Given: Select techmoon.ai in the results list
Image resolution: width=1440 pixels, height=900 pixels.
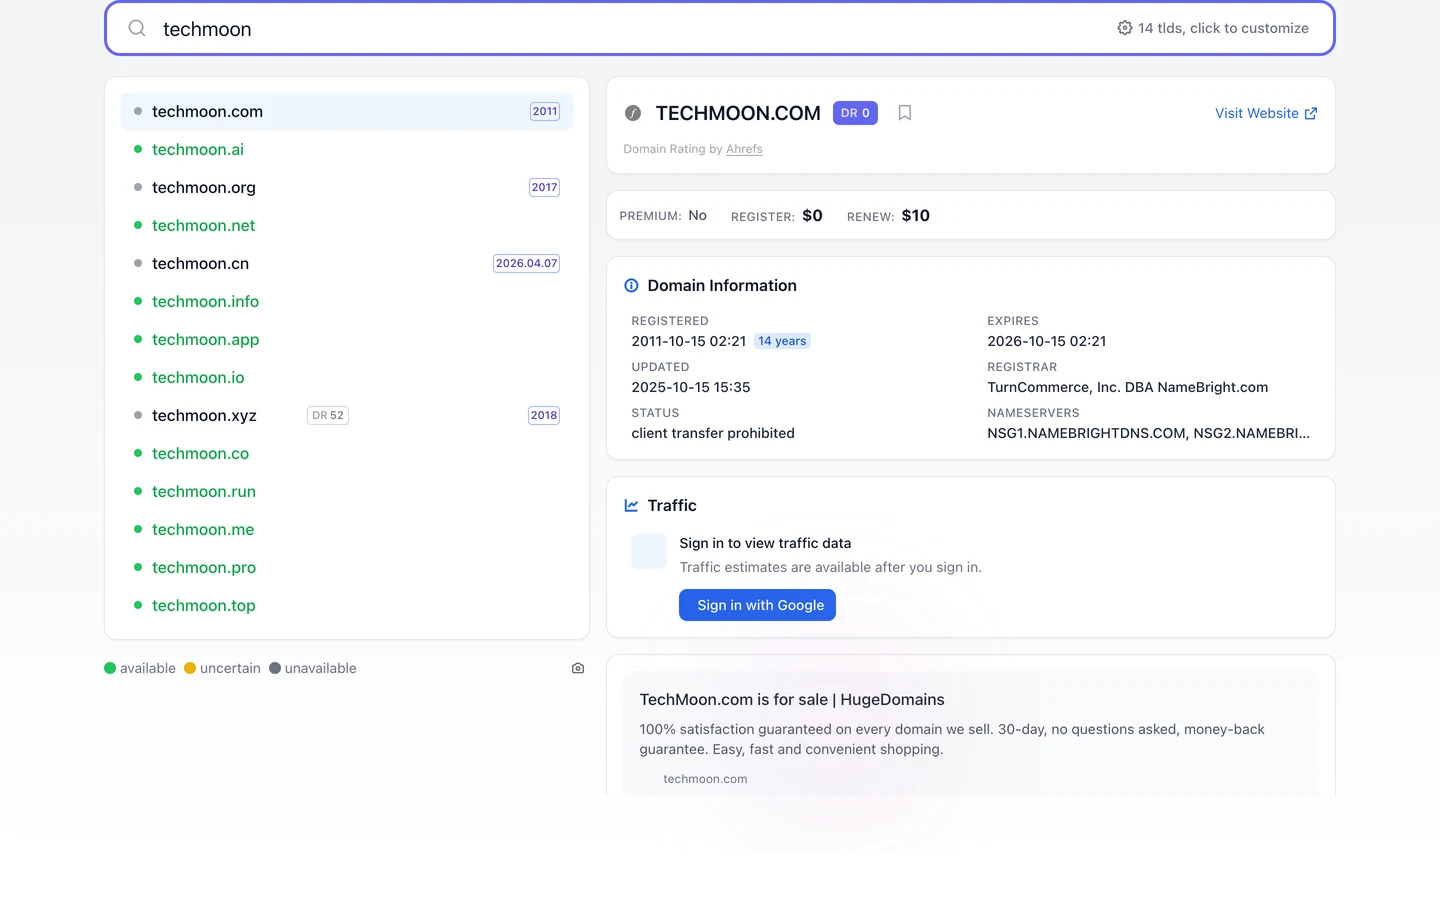Looking at the screenshot, I should click(x=347, y=149).
